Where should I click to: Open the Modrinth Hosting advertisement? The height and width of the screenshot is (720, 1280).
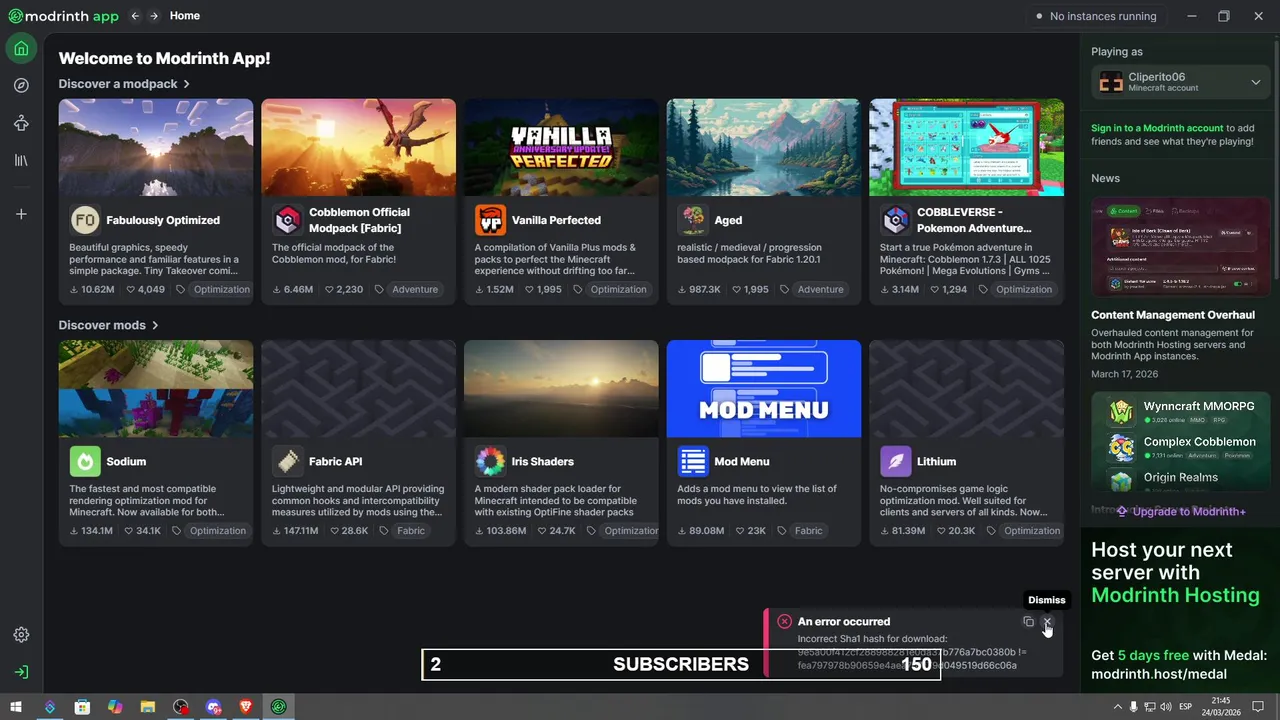pos(1181,610)
